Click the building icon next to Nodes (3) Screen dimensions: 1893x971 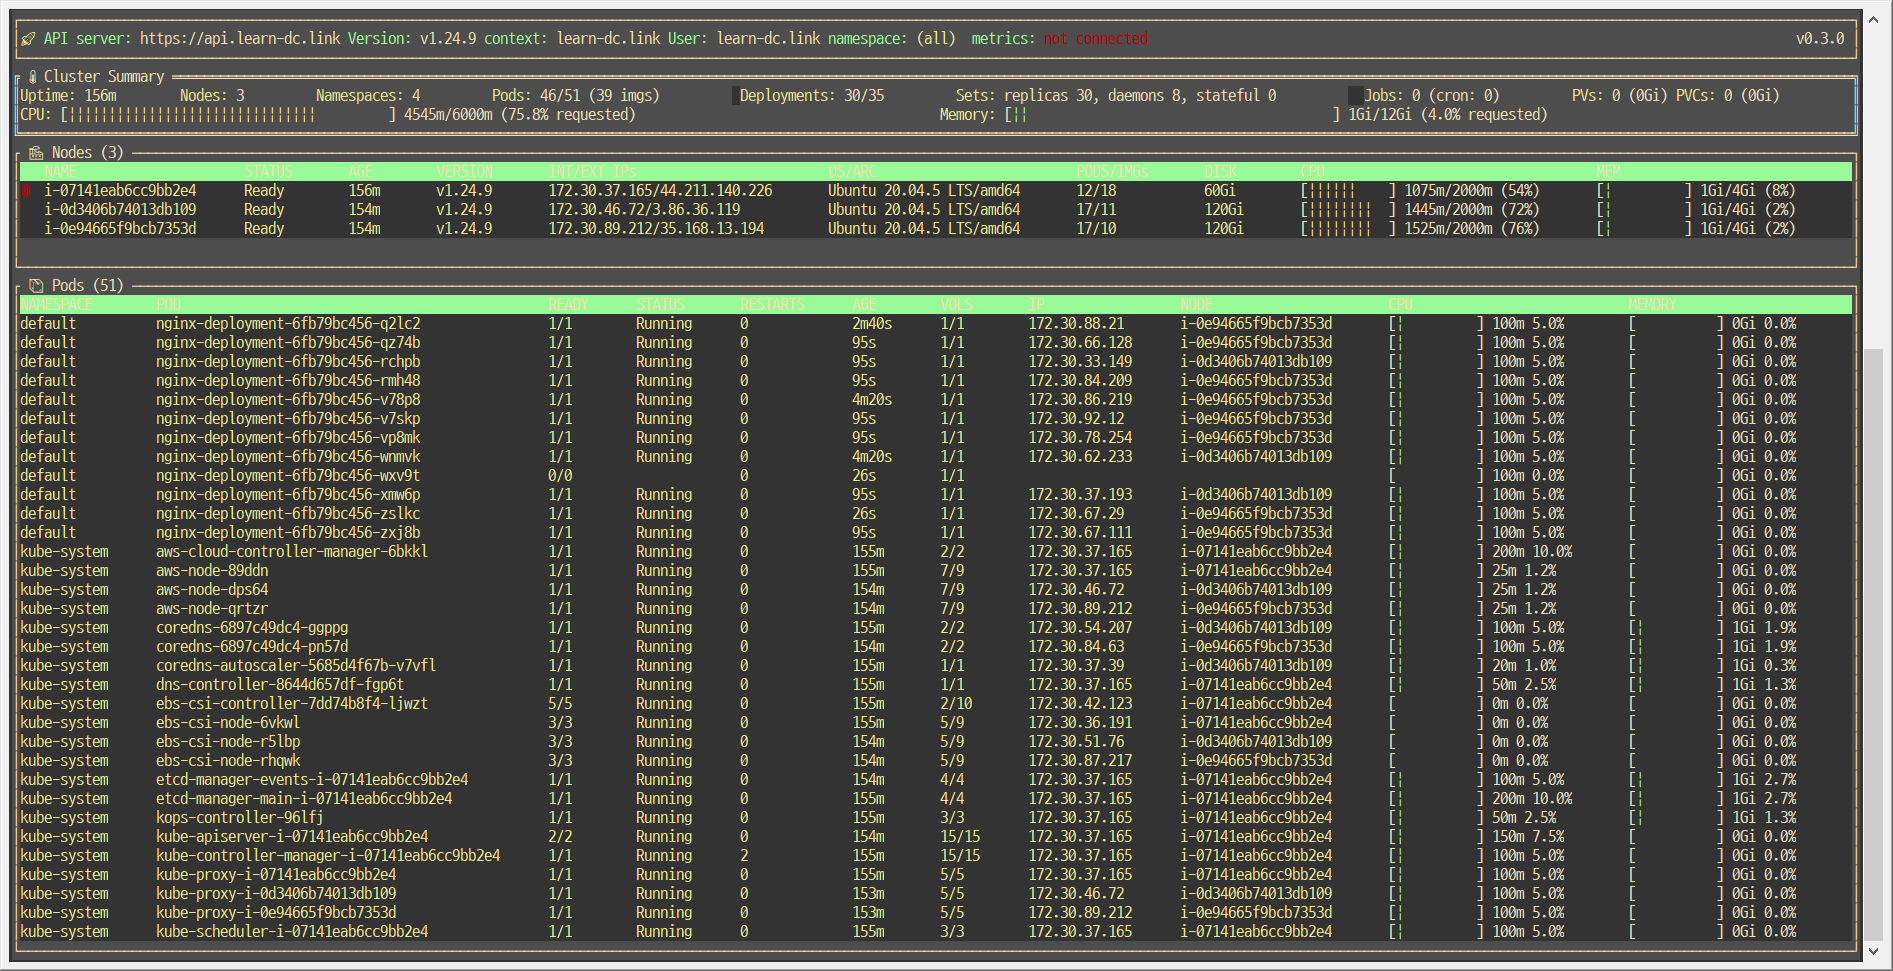click(x=36, y=152)
